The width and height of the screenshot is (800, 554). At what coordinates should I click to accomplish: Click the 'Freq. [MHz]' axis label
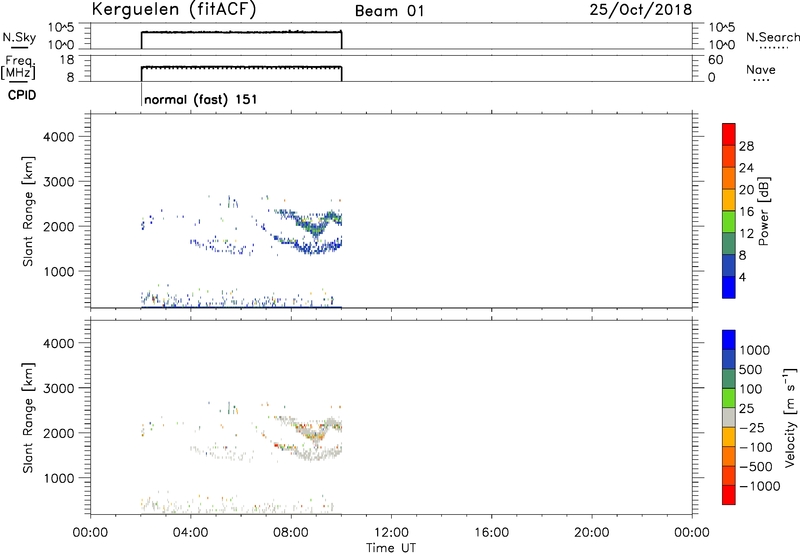coord(19,67)
